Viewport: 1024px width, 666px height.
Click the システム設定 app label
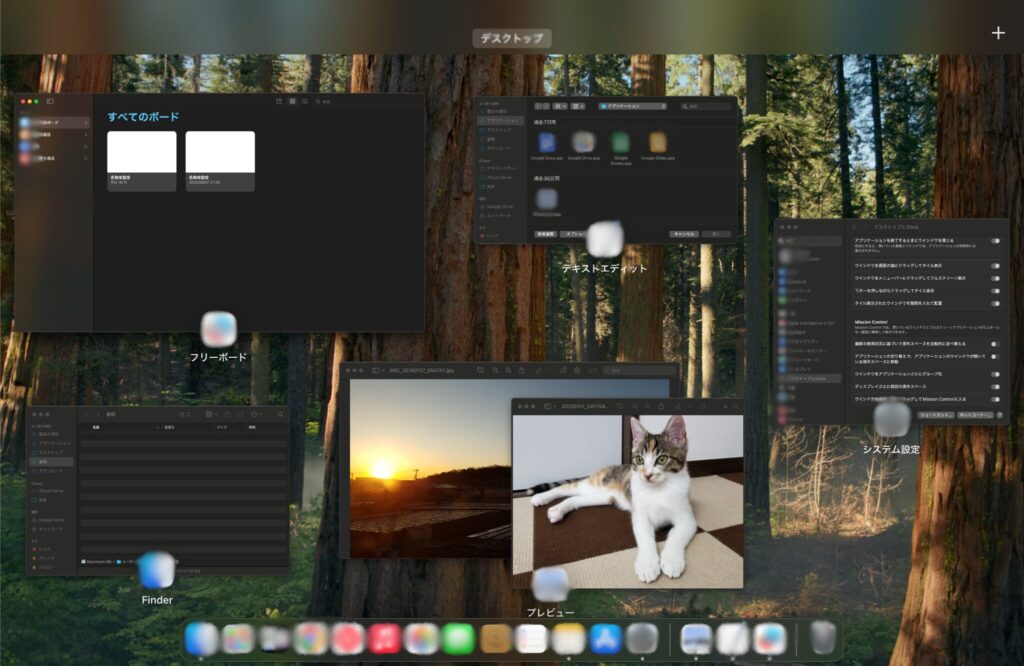[891, 449]
